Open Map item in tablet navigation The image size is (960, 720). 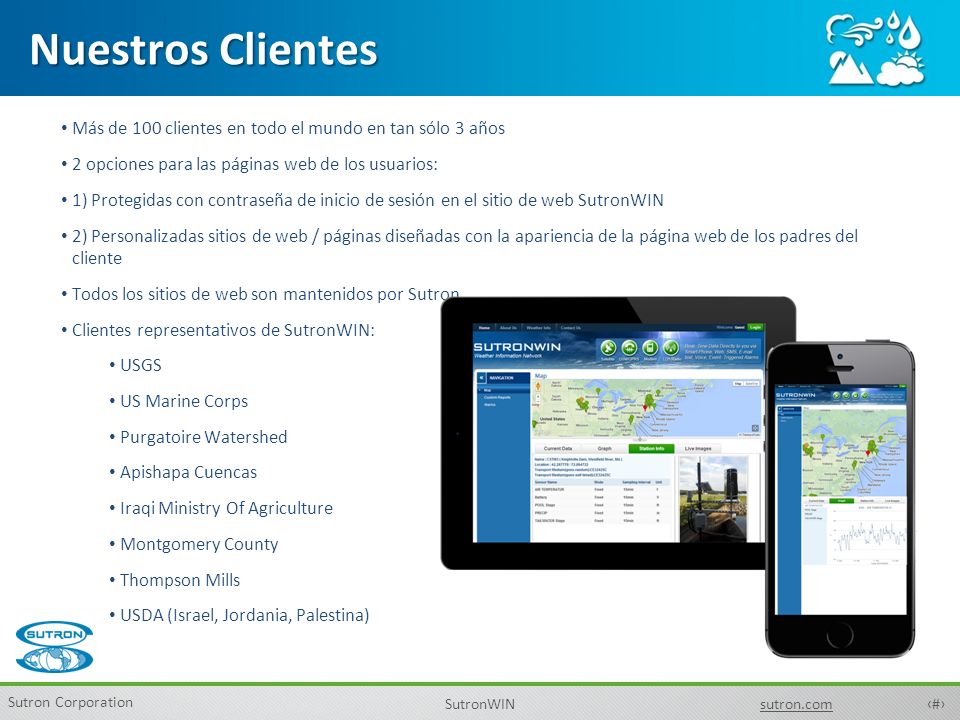click(487, 390)
